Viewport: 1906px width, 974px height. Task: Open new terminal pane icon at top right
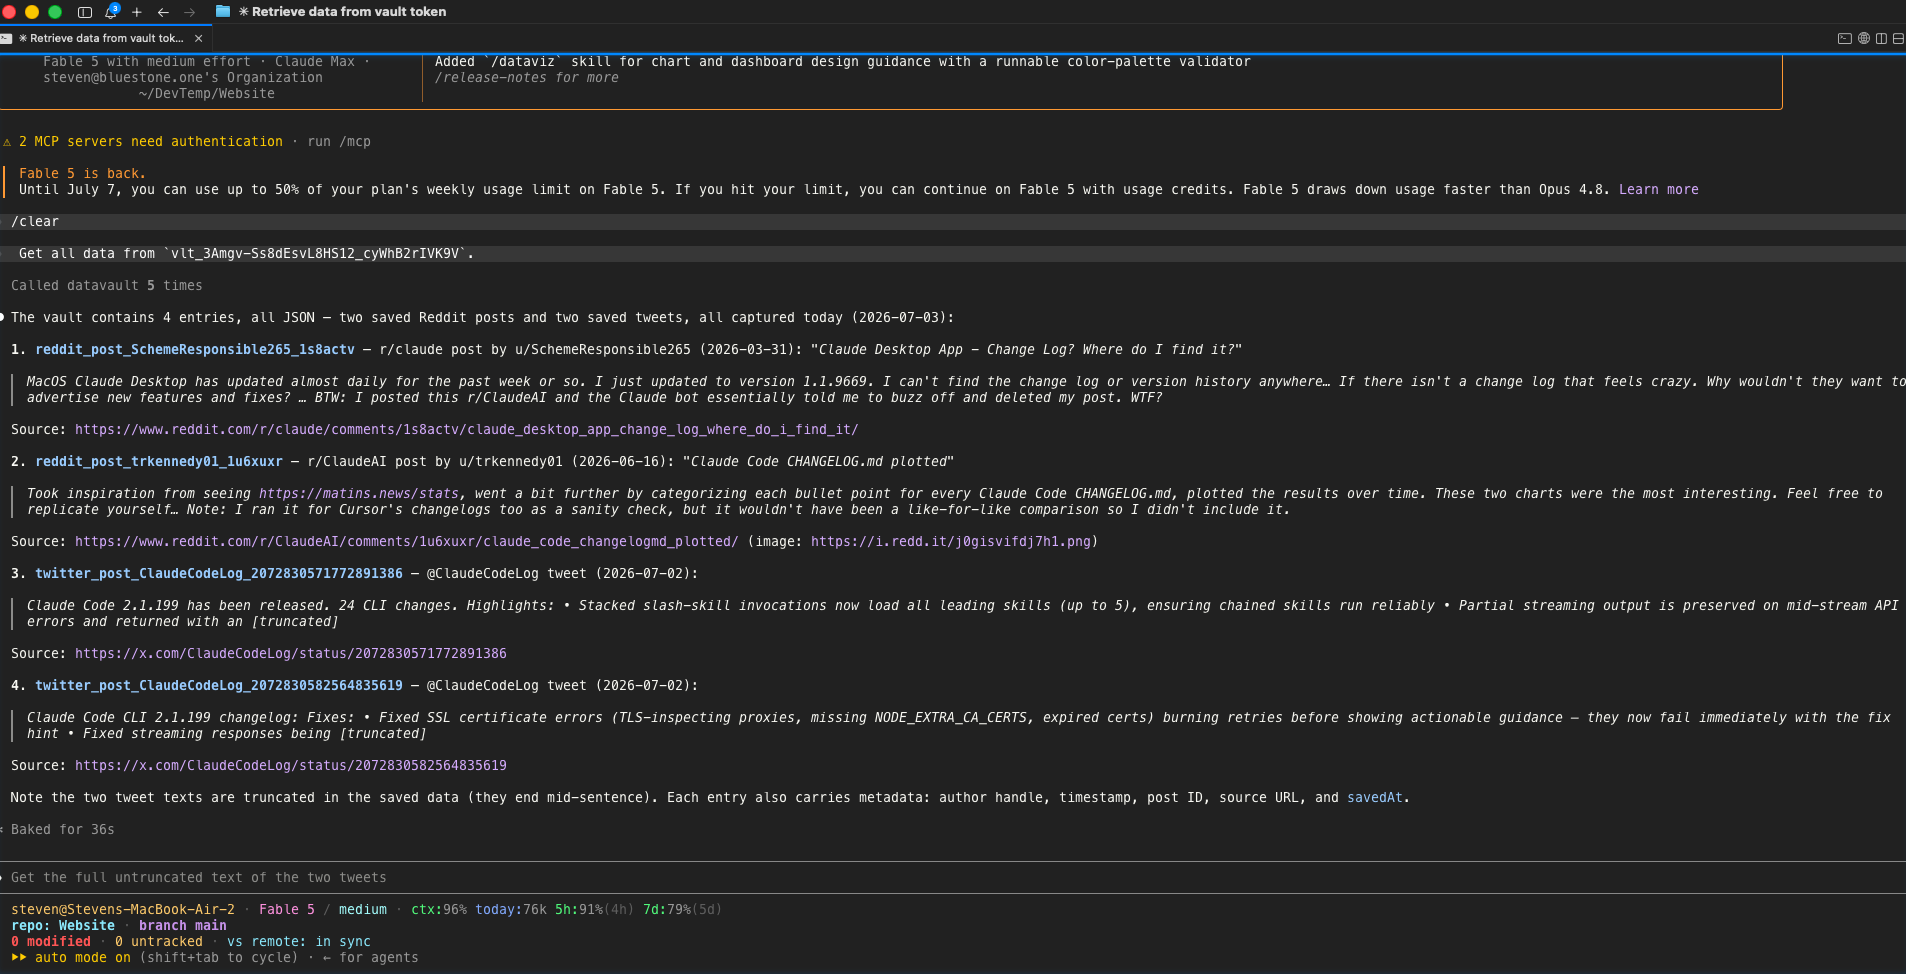[x=1845, y=38]
